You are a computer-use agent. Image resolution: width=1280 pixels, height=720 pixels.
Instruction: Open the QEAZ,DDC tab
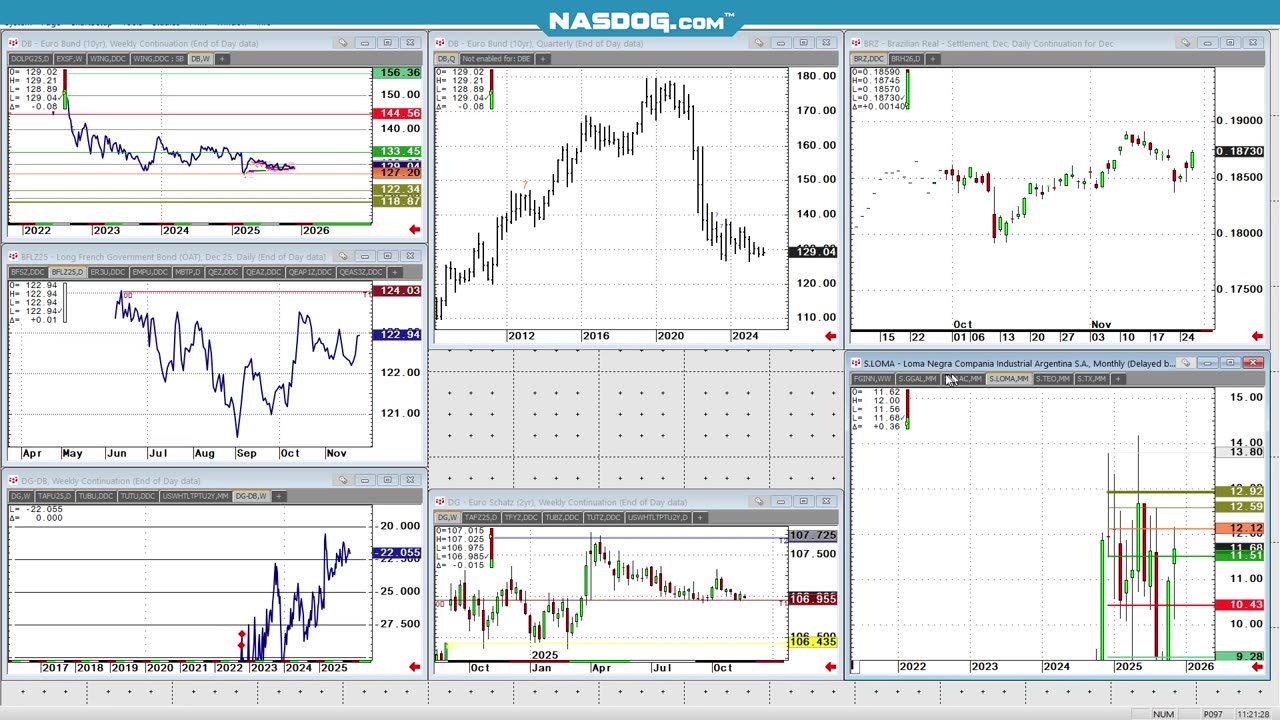(x=263, y=272)
